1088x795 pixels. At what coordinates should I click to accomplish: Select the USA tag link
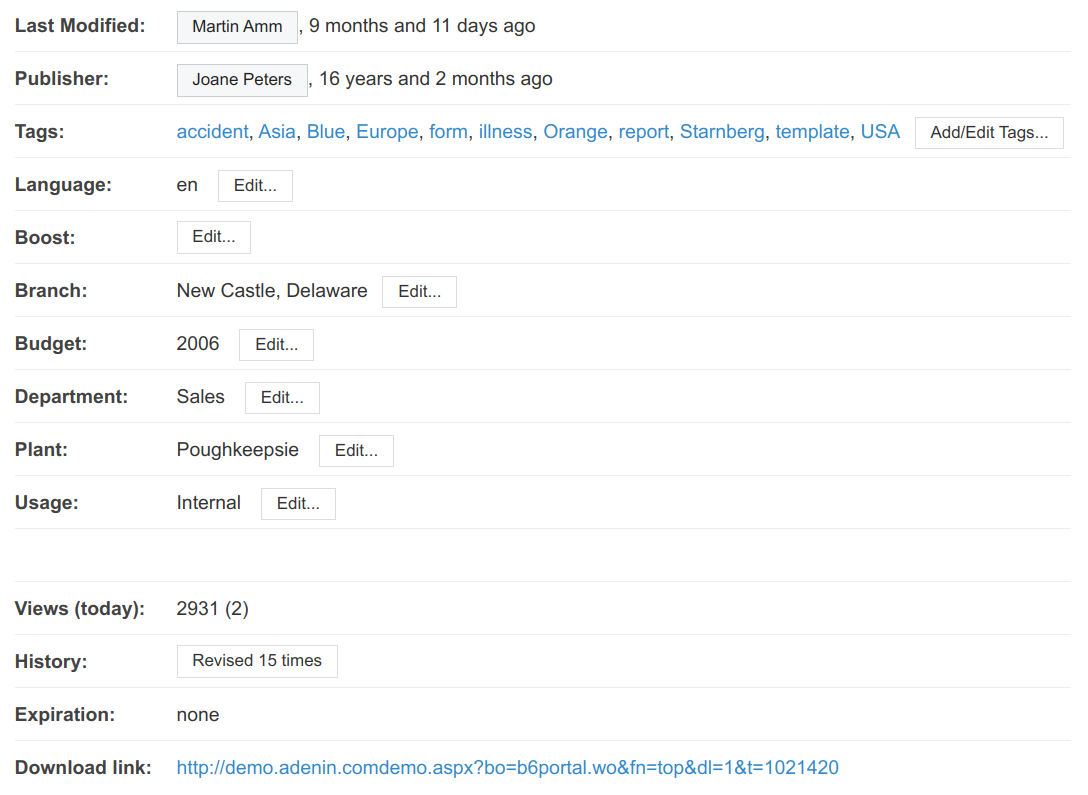(881, 132)
